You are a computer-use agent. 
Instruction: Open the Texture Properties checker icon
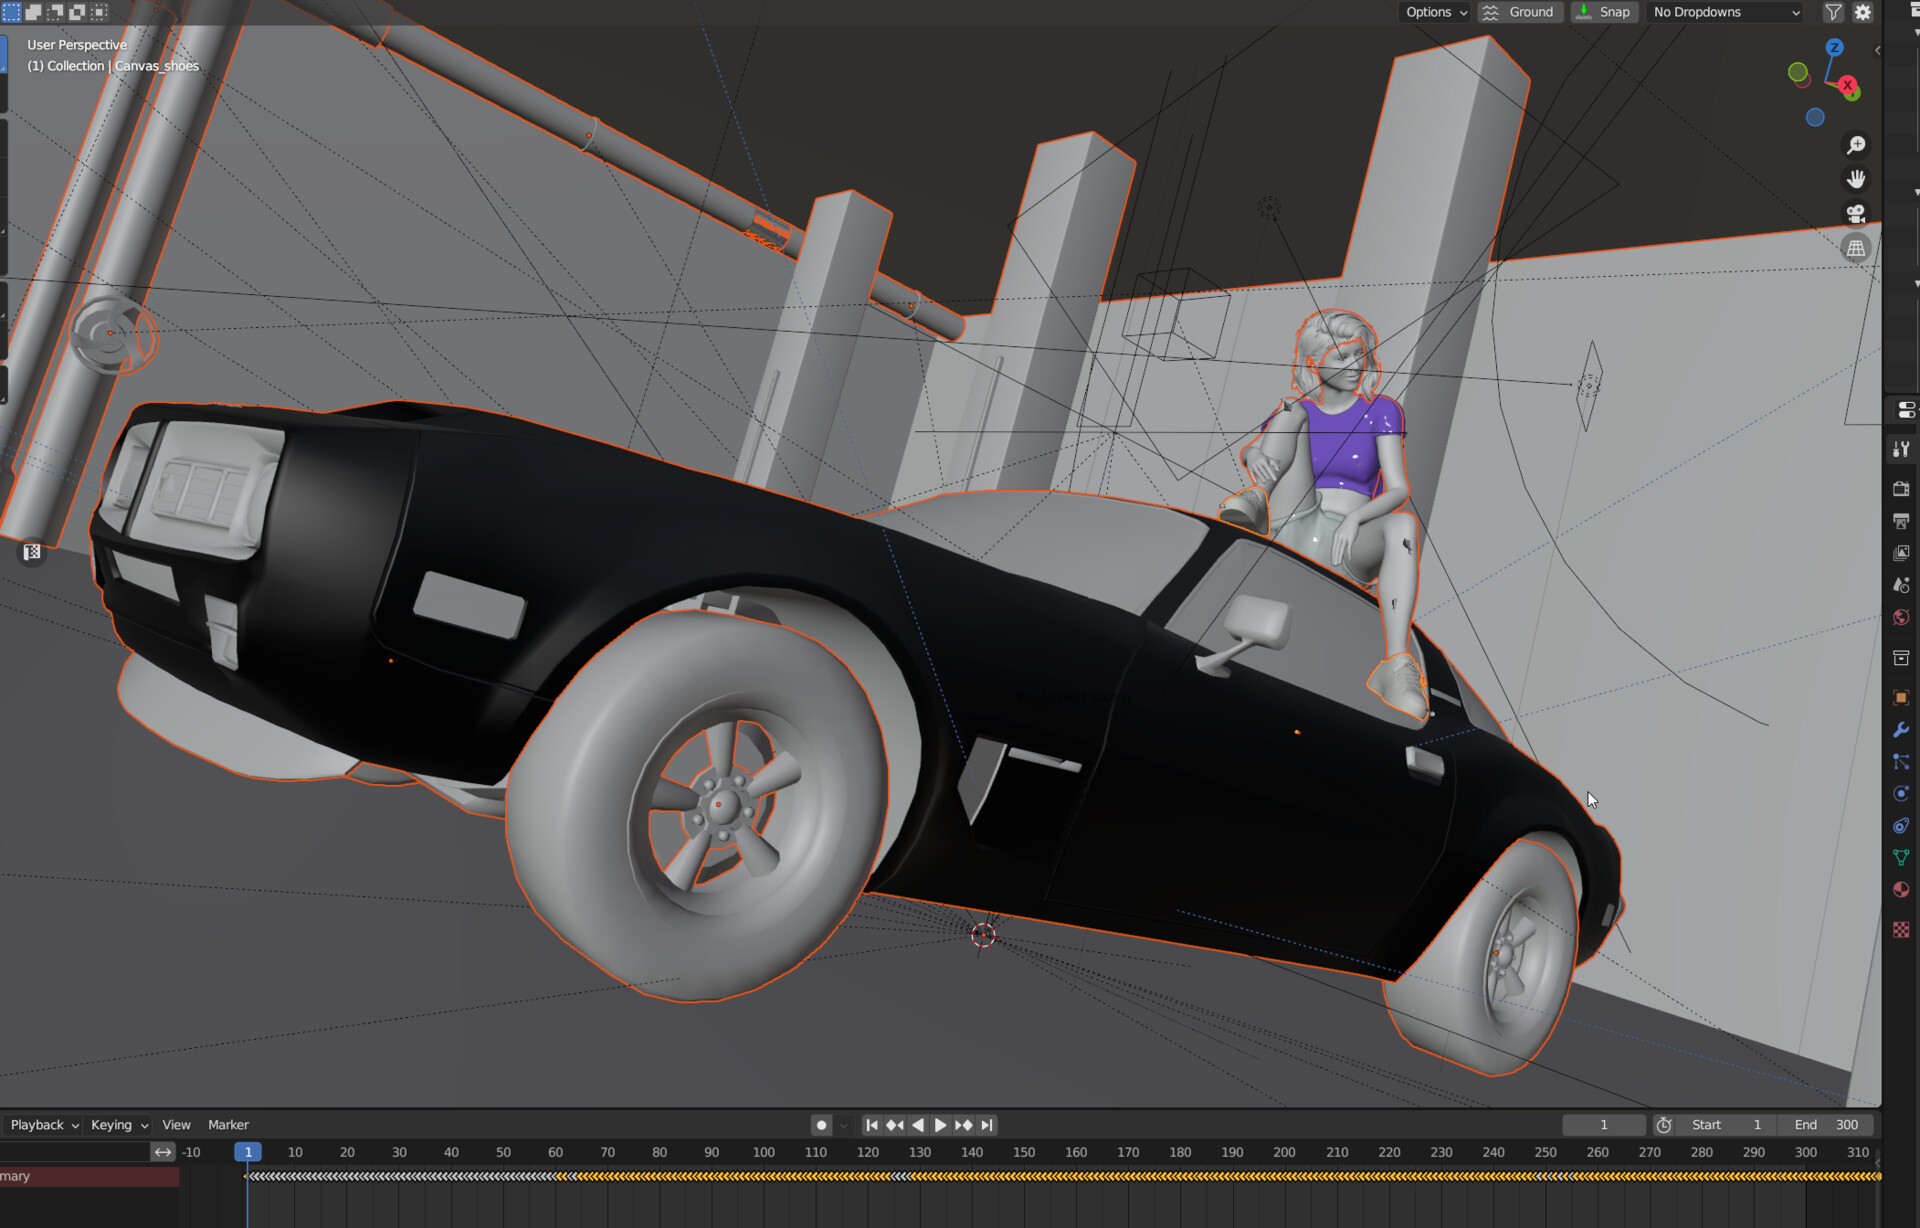pos(1901,929)
